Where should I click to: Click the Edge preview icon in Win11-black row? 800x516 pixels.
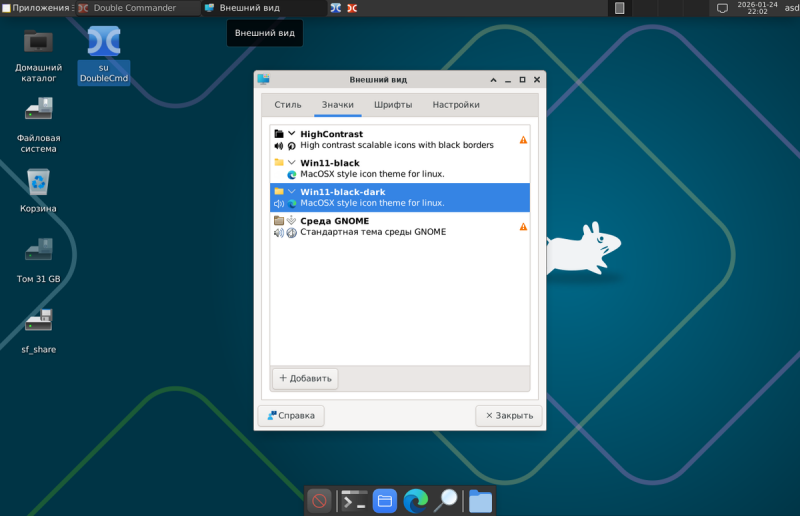pyautogui.click(x=292, y=175)
